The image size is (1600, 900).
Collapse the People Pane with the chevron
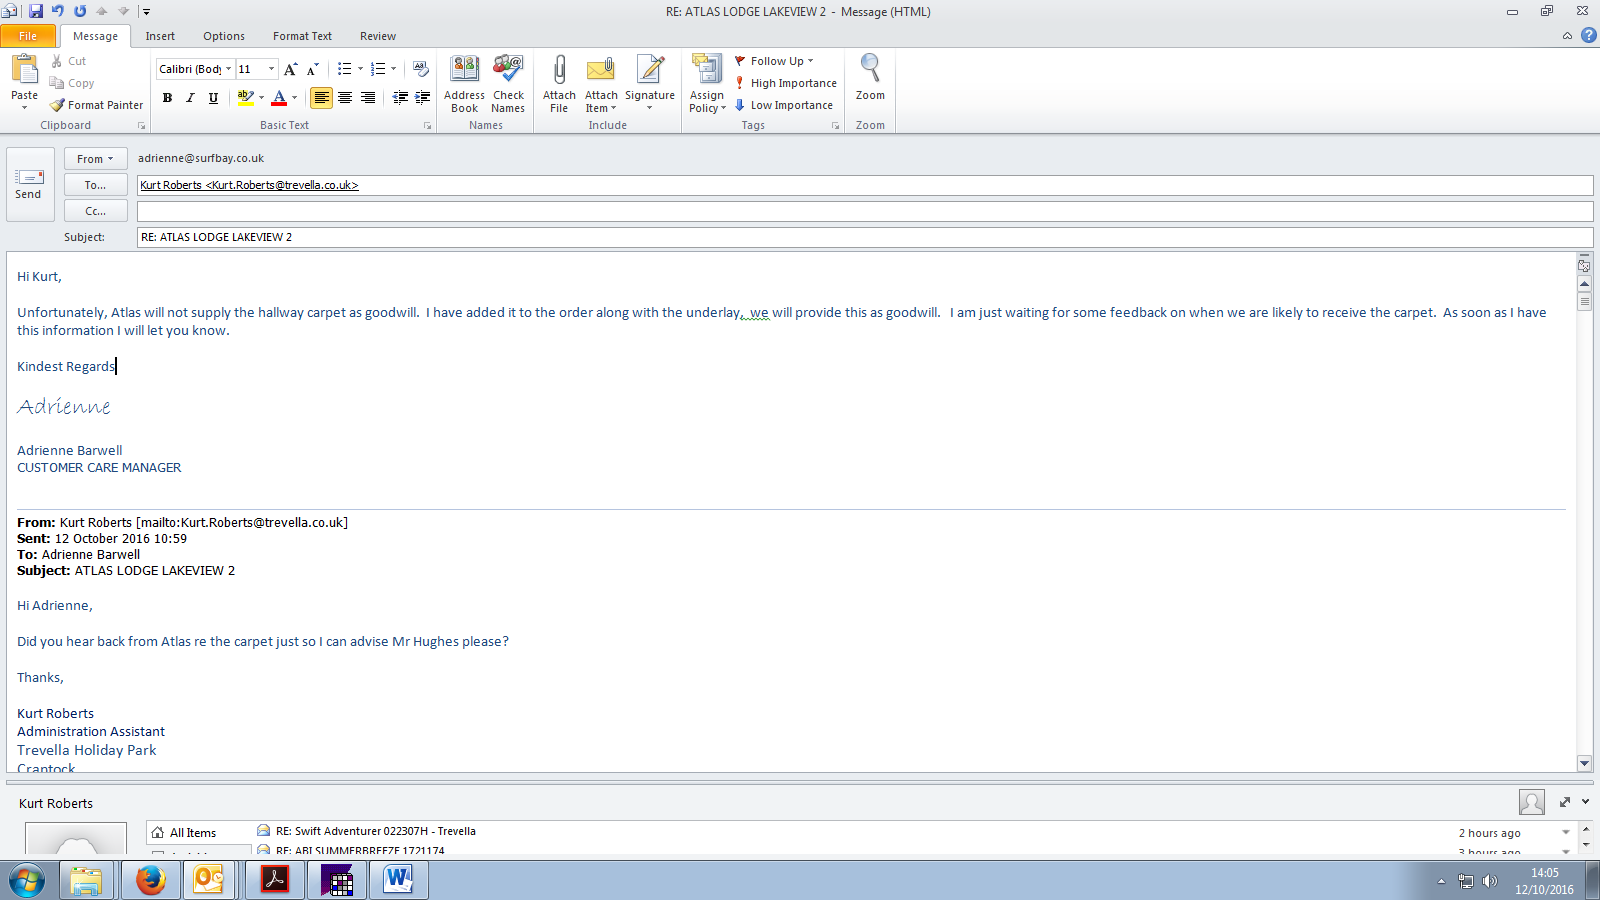[x=1586, y=802]
